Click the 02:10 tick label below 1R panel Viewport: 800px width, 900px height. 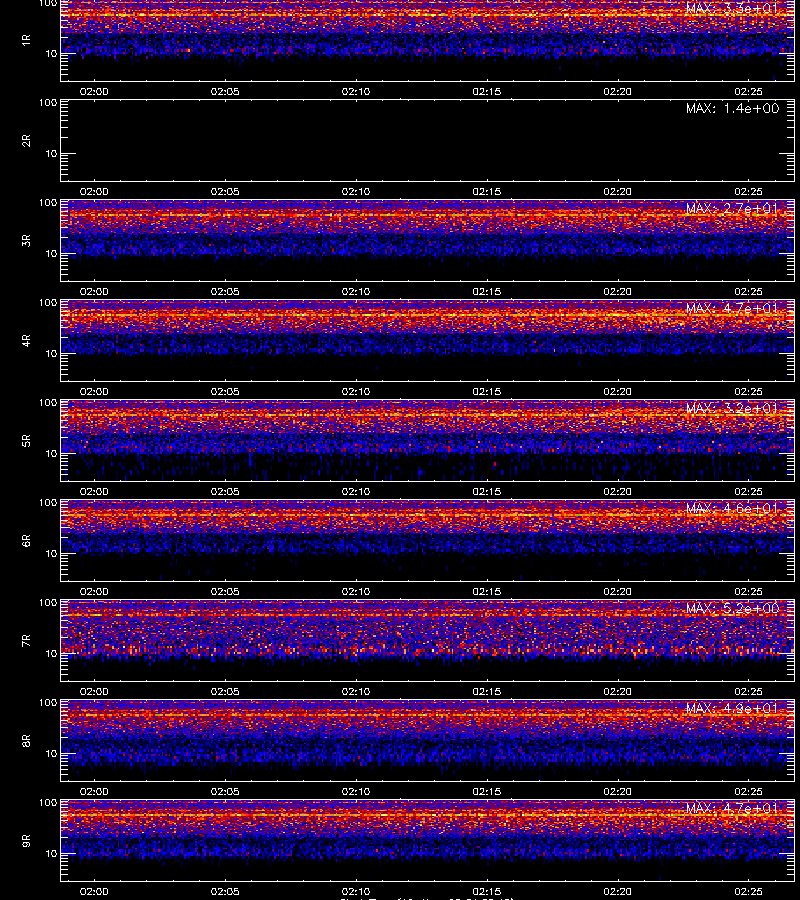[x=356, y=91]
